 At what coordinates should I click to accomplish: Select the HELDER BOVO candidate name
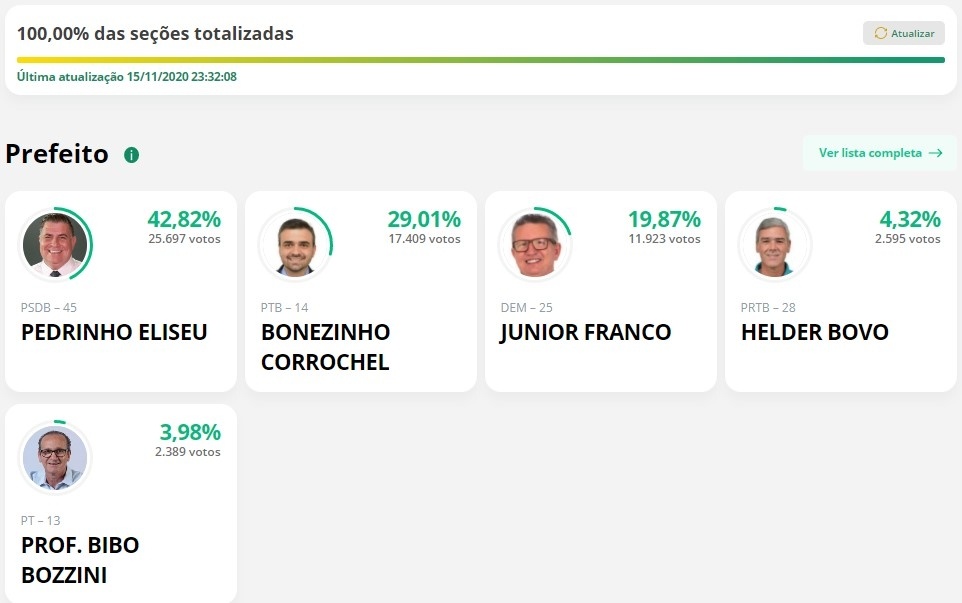tap(814, 332)
